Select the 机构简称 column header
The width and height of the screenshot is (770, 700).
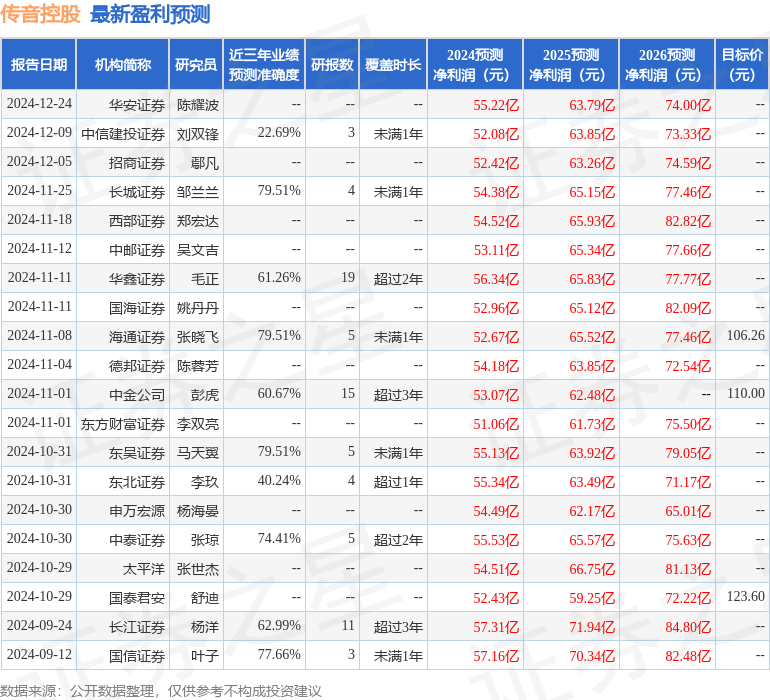tap(123, 64)
